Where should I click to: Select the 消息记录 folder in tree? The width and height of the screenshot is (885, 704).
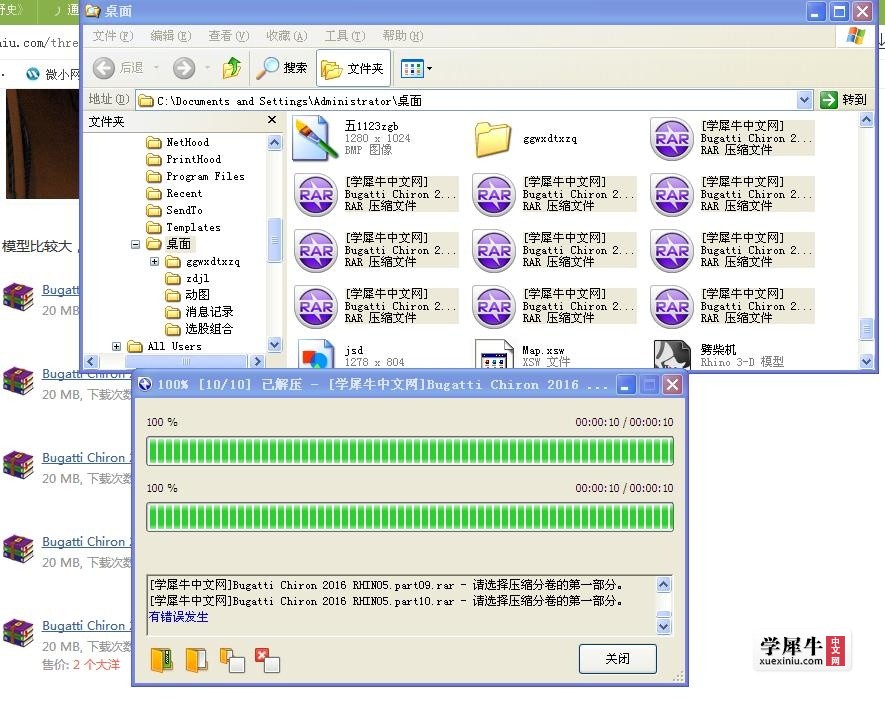(x=199, y=312)
